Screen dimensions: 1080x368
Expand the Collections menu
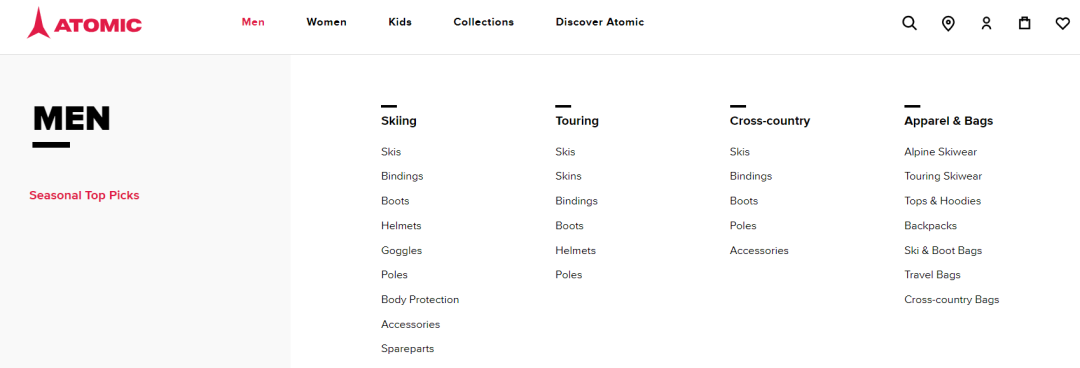click(484, 22)
